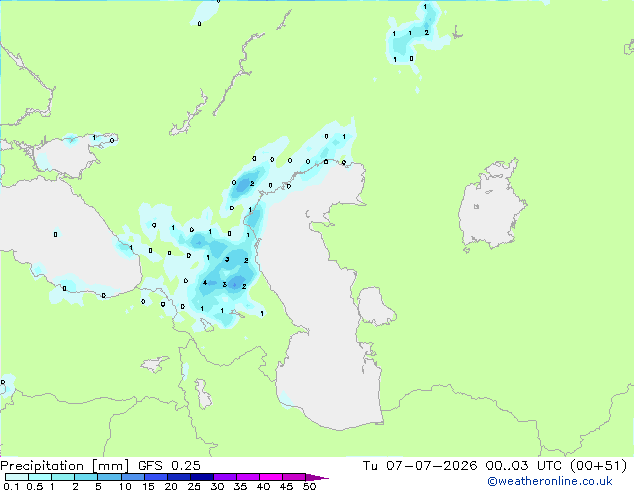Click the 'GFS 0.25' model label
The image size is (634, 490).
(x=169, y=466)
